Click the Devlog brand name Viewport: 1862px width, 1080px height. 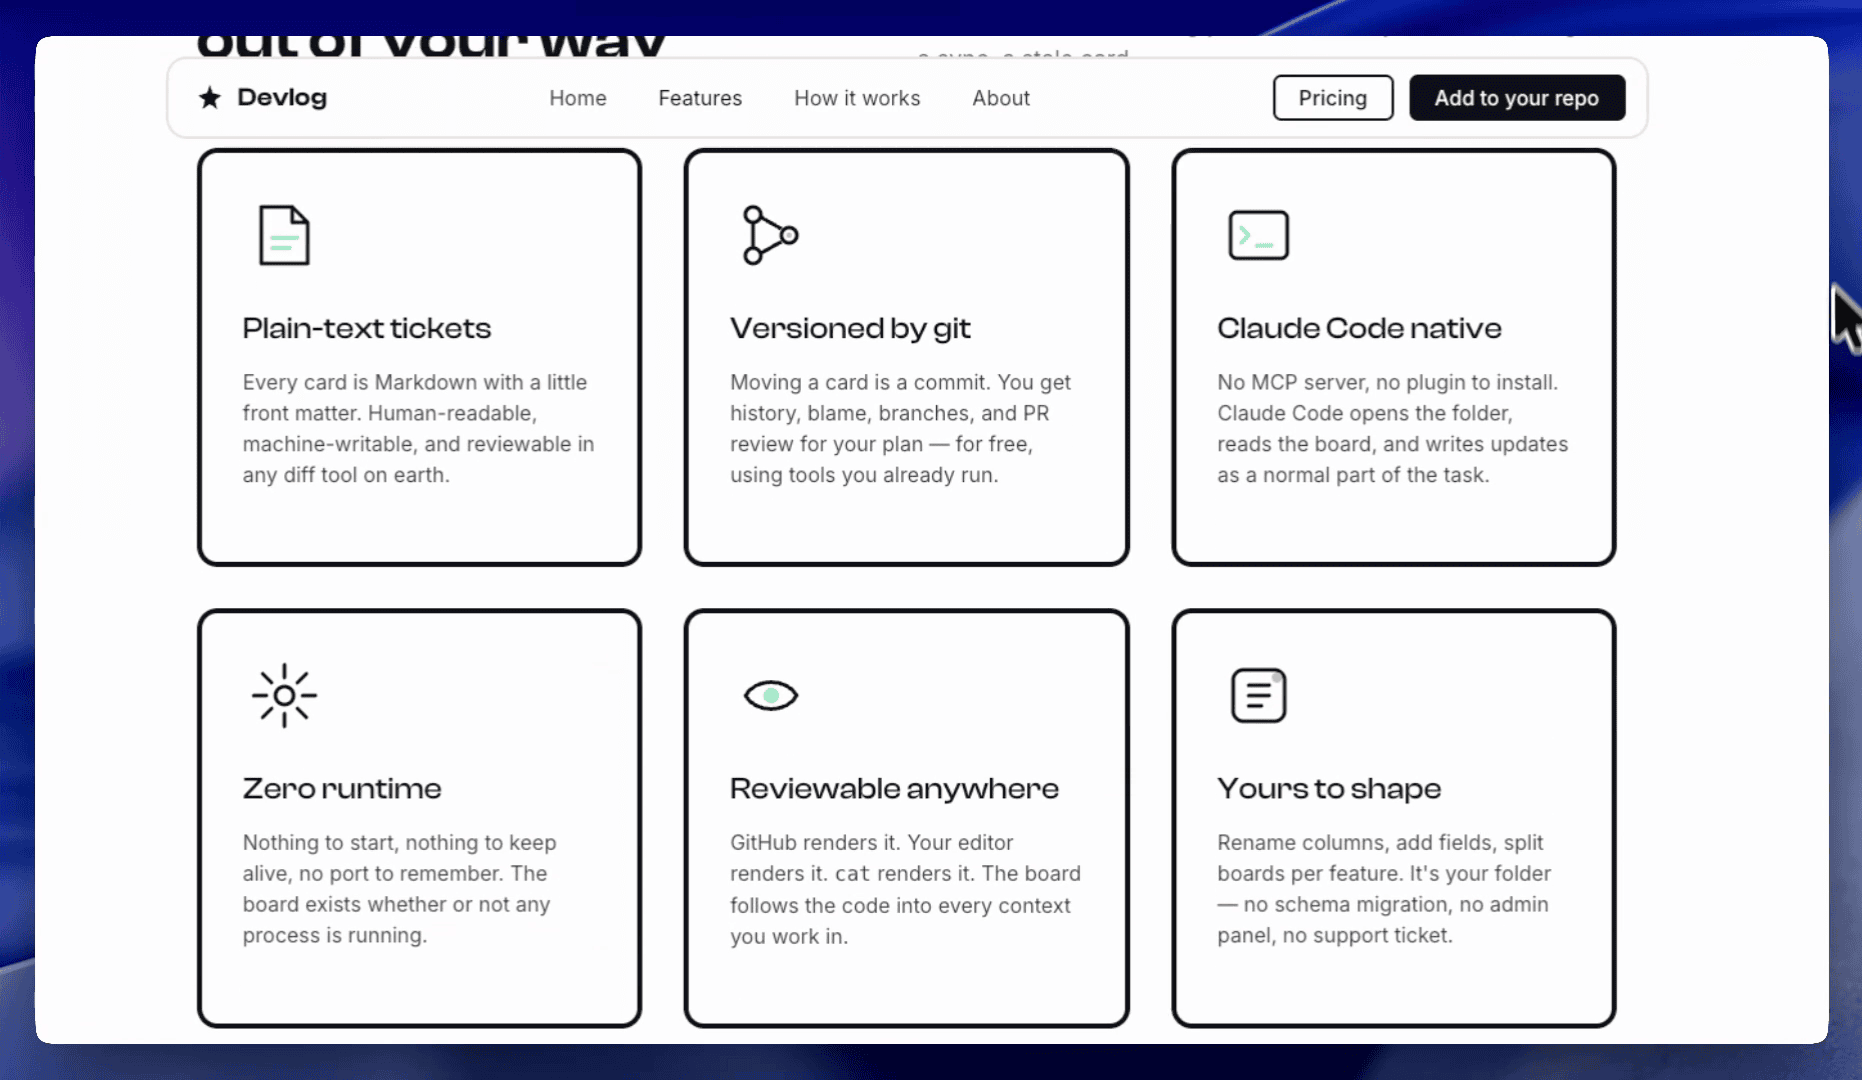(282, 98)
